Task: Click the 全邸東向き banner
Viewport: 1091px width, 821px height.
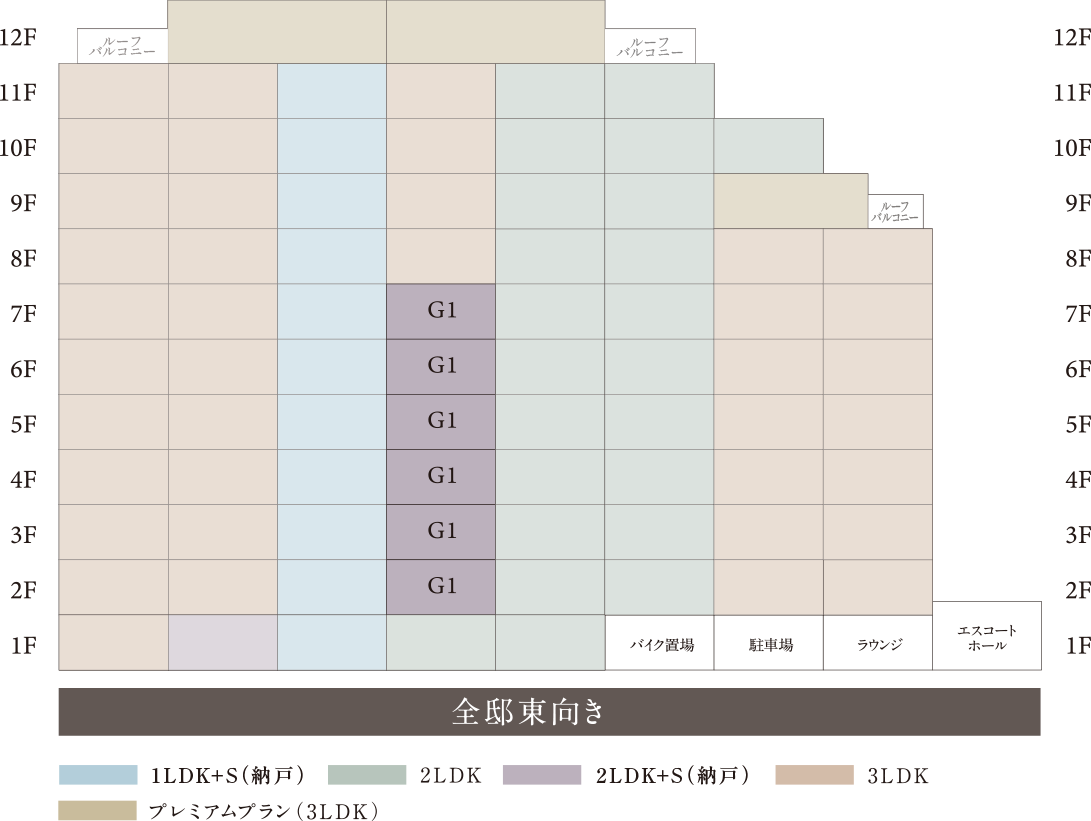Action: pos(550,712)
